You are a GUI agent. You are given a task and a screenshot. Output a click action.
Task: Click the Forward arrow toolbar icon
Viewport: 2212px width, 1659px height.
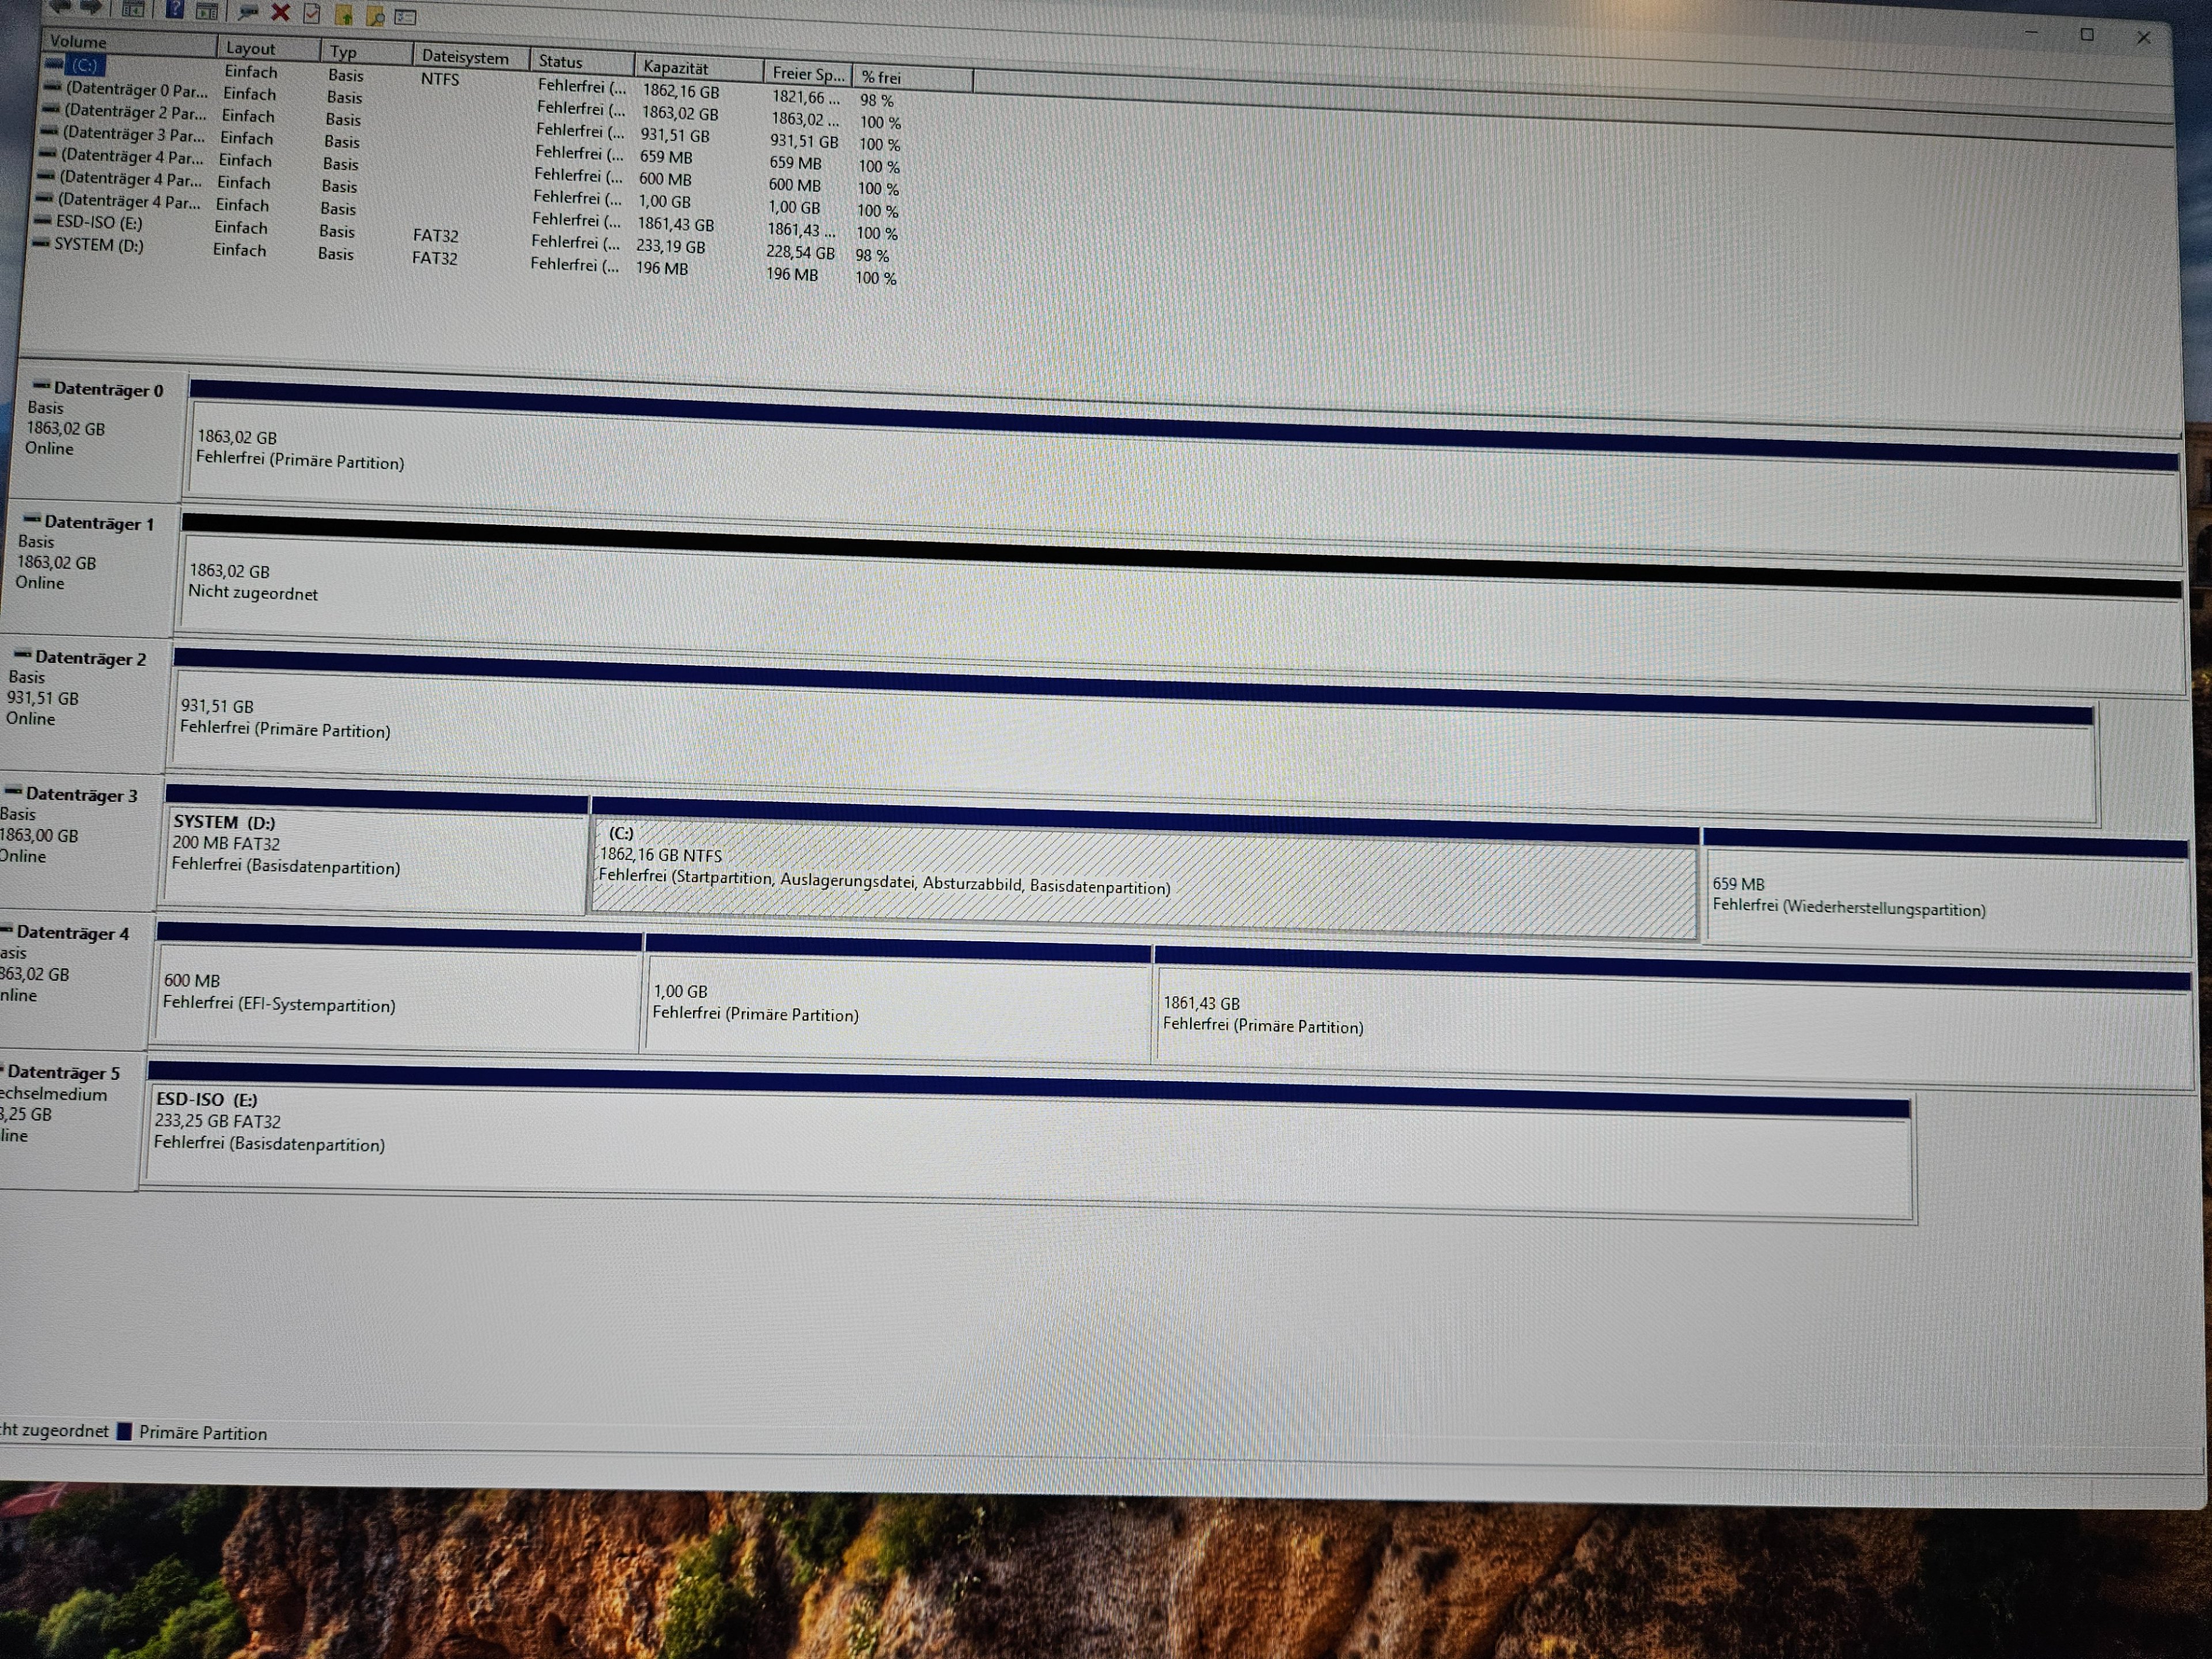tap(91, 8)
